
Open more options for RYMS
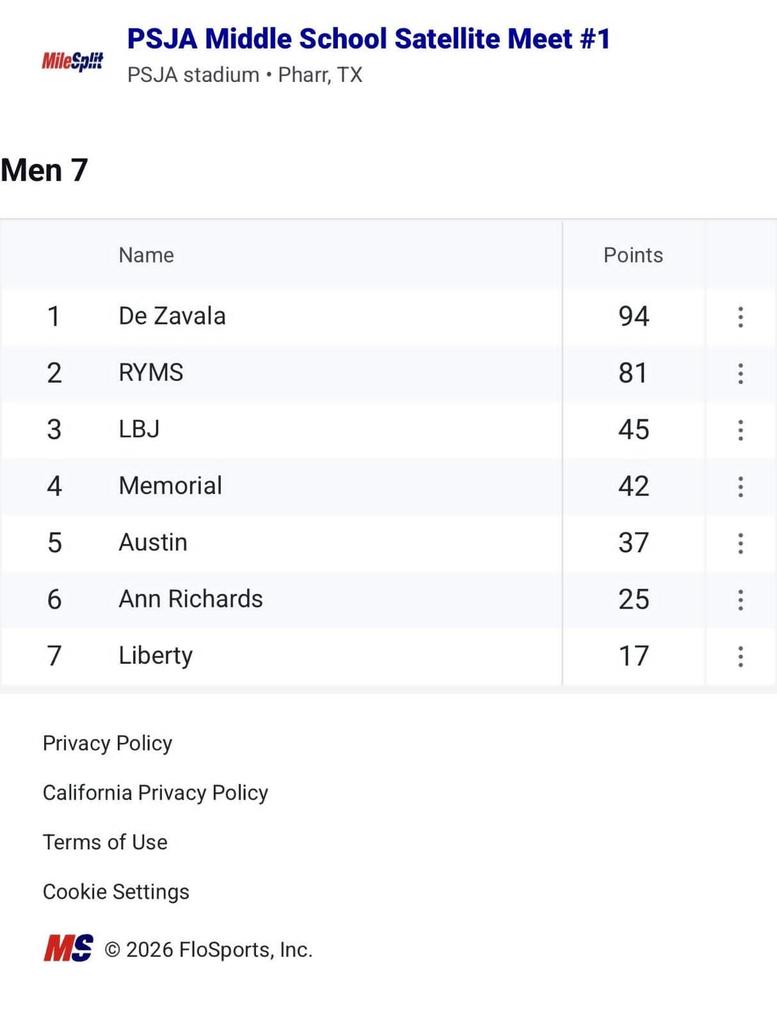[x=740, y=374]
